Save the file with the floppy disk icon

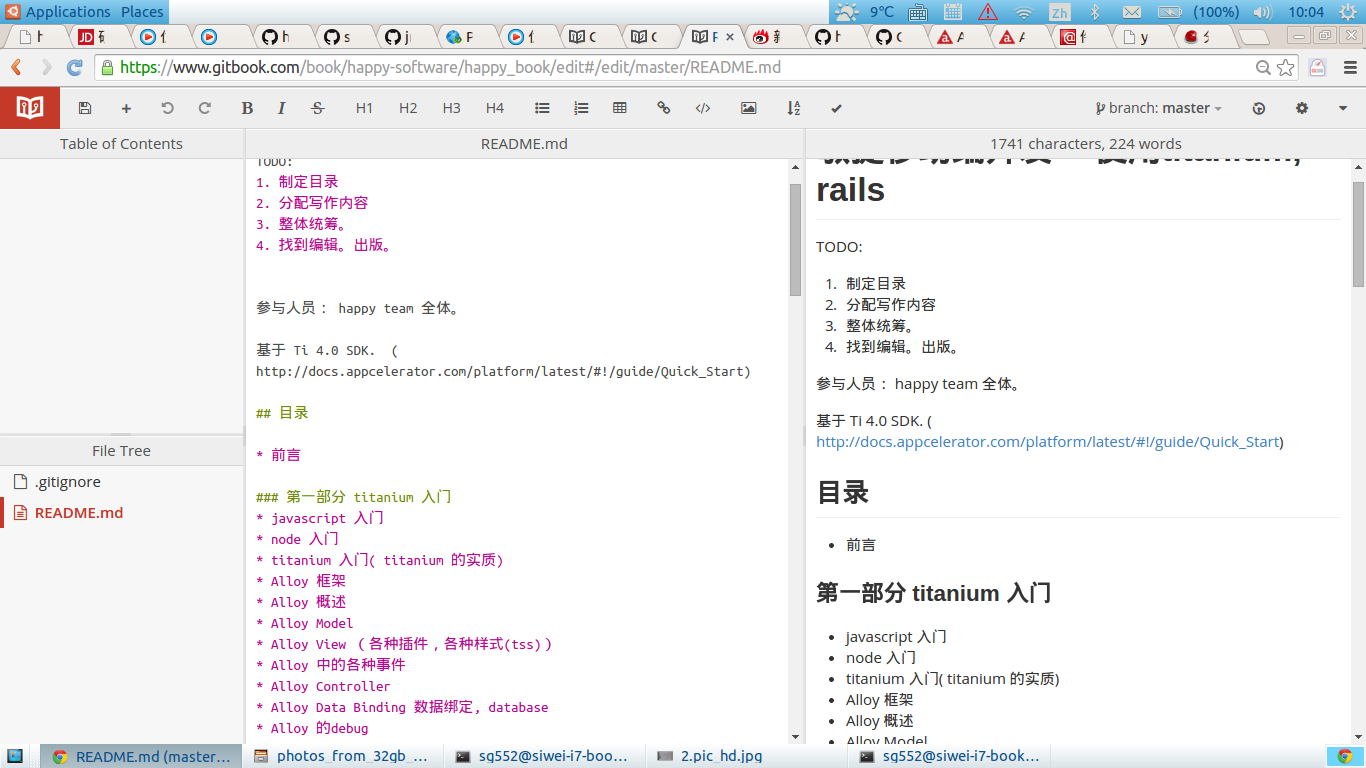pos(85,108)
